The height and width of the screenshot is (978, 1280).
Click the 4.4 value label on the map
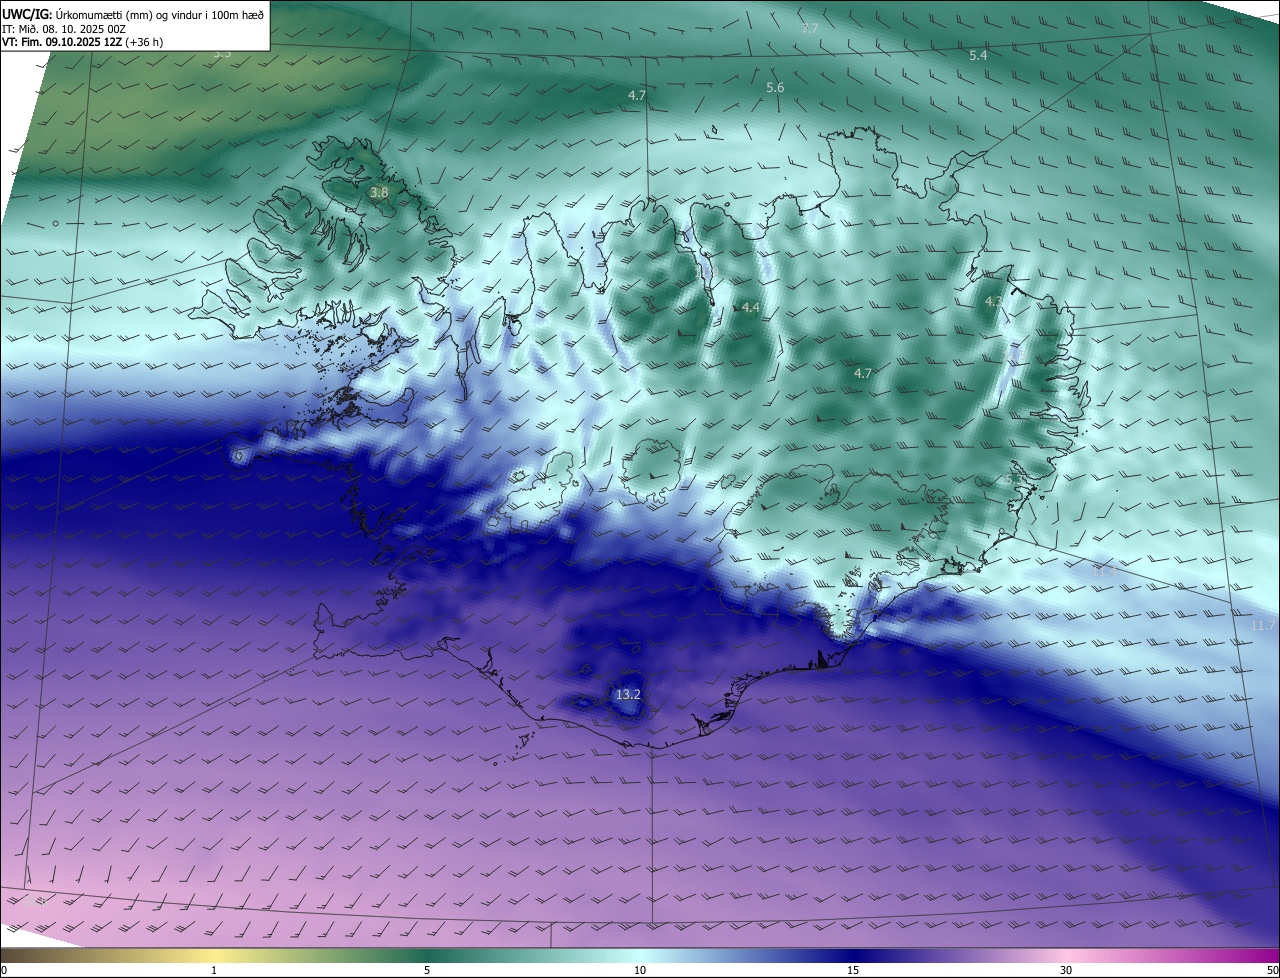(x=751, y=307)
